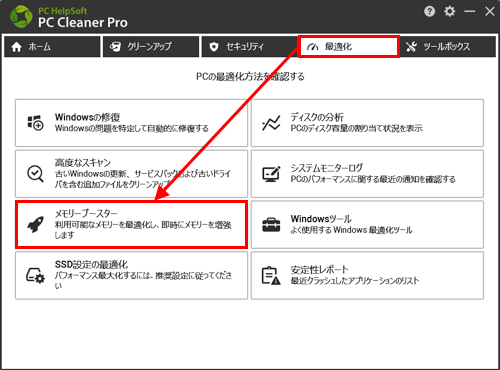The height and width of the screenshot is (370, 500).
Task: Click the よく使用する Windows 最適化ツール text
Action: click(x=351, y=230)
